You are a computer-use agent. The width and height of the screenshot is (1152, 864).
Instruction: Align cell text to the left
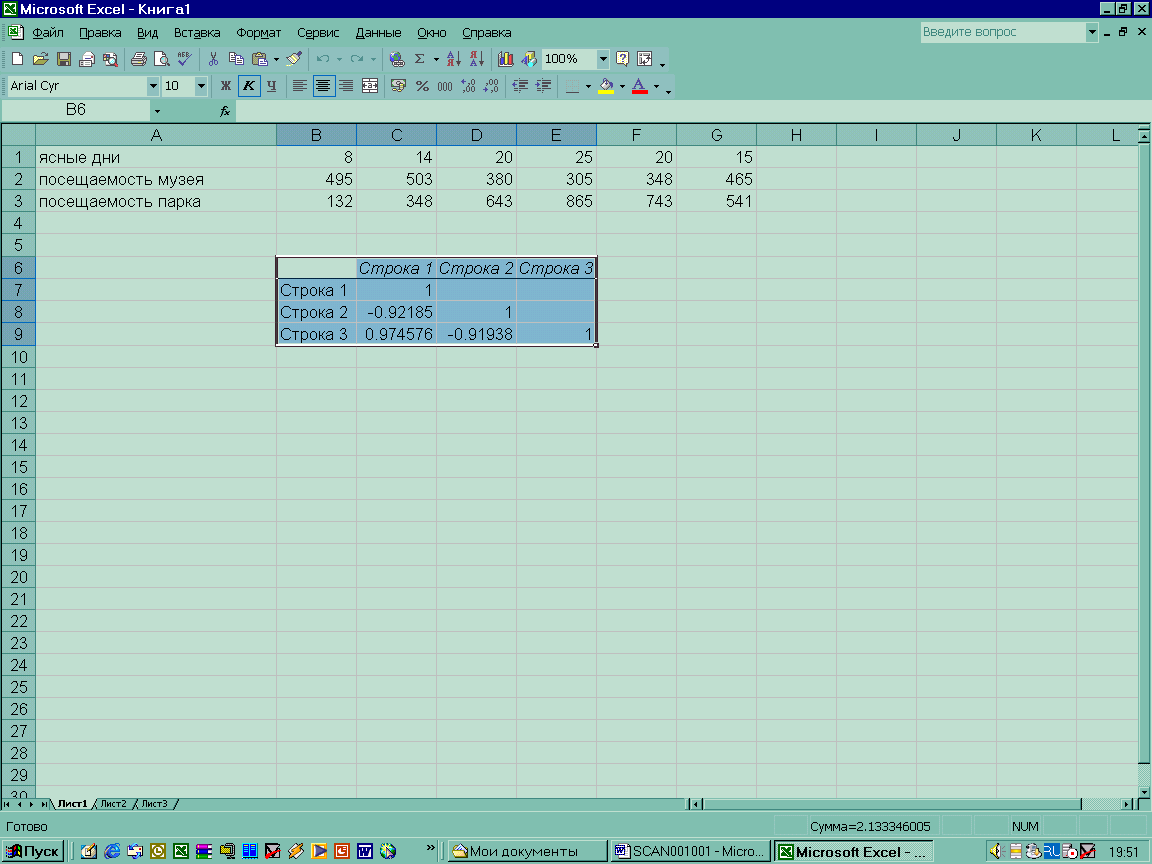pos(300,86)
